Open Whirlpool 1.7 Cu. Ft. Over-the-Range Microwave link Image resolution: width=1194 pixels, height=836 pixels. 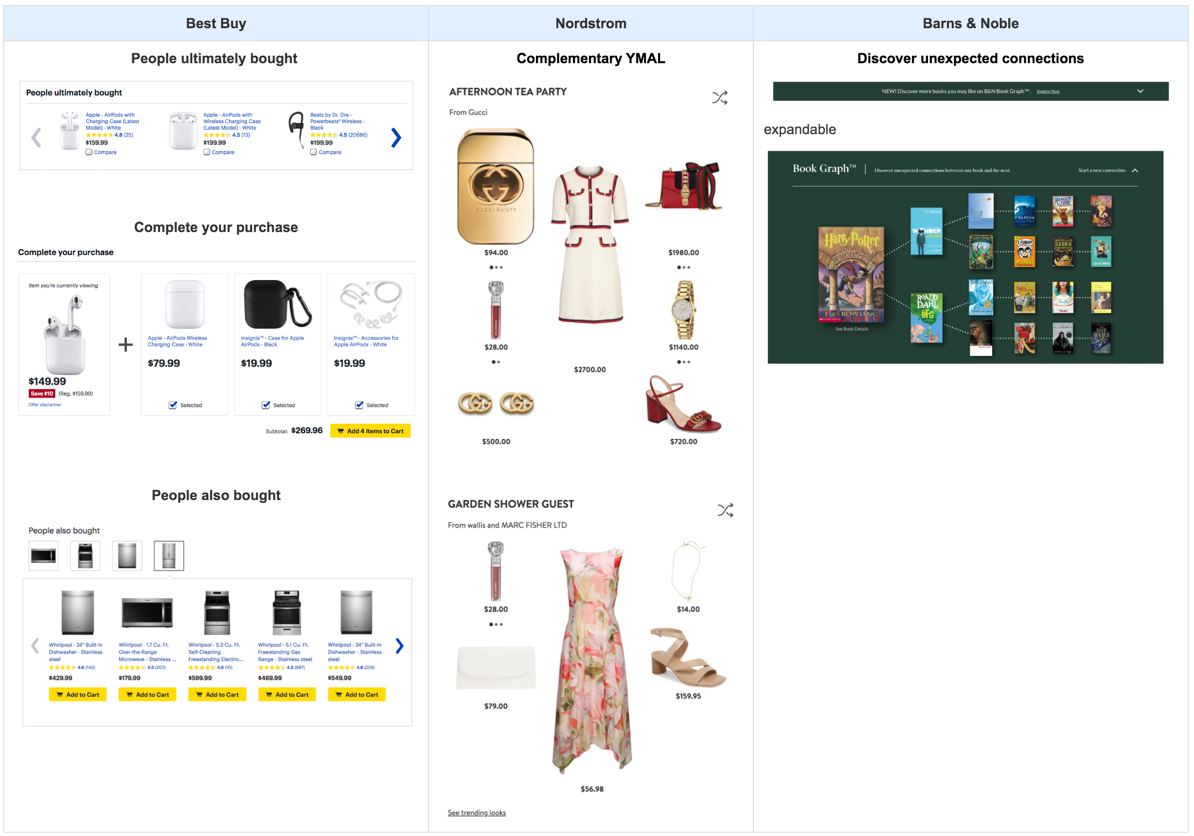click(x=147, y=652)
